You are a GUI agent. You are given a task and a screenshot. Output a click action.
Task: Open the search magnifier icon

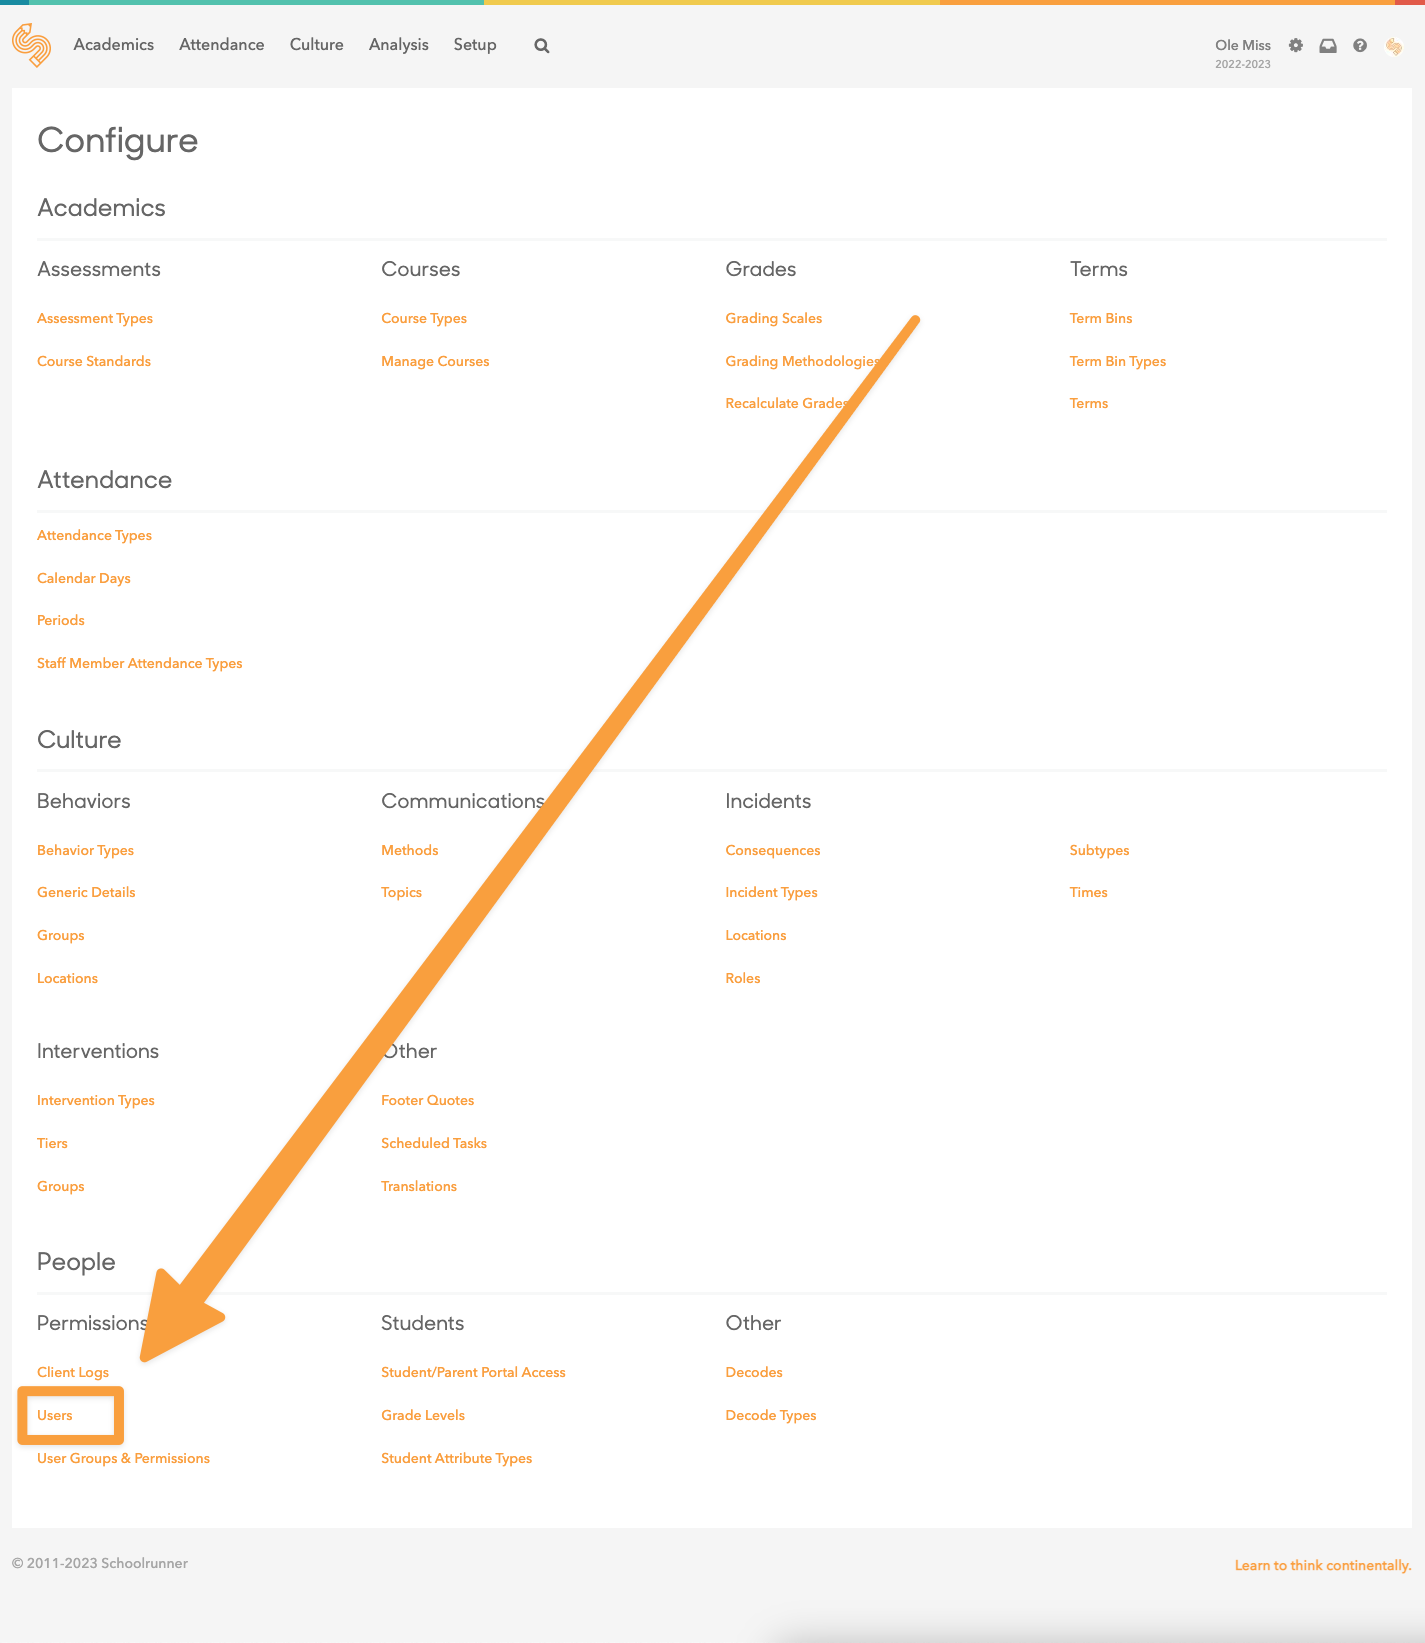541,46
